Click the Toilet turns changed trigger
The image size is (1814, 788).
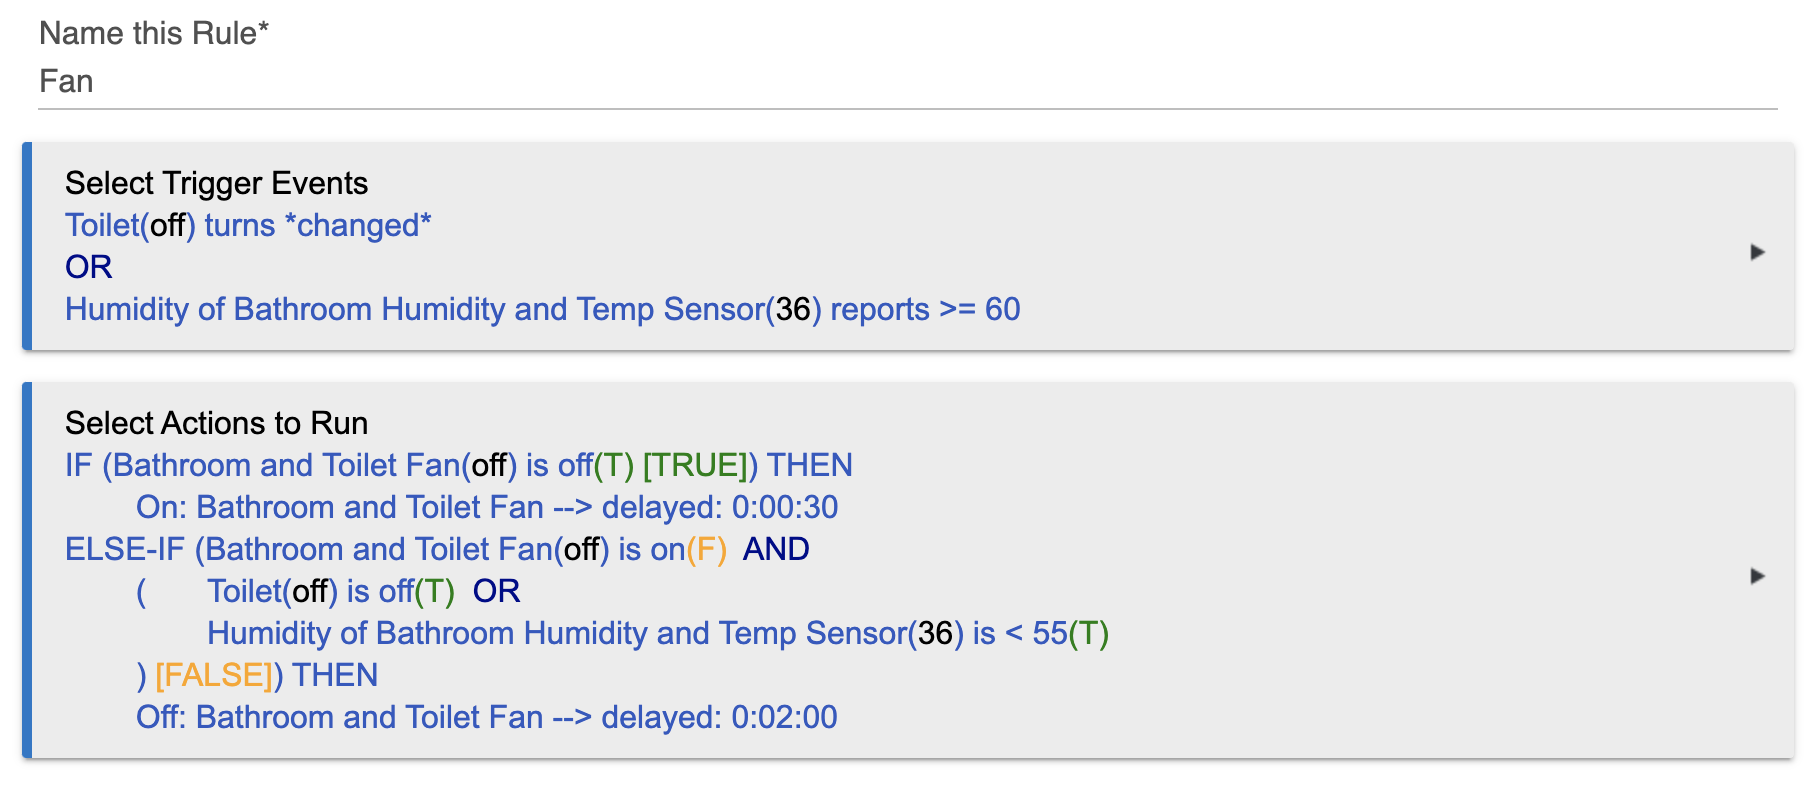(248, 225)
